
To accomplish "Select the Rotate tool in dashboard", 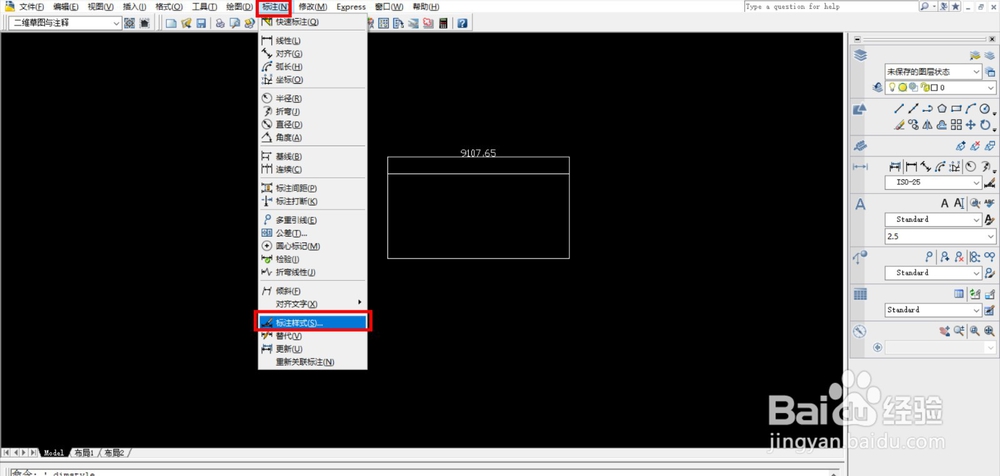I will point(985,125).
